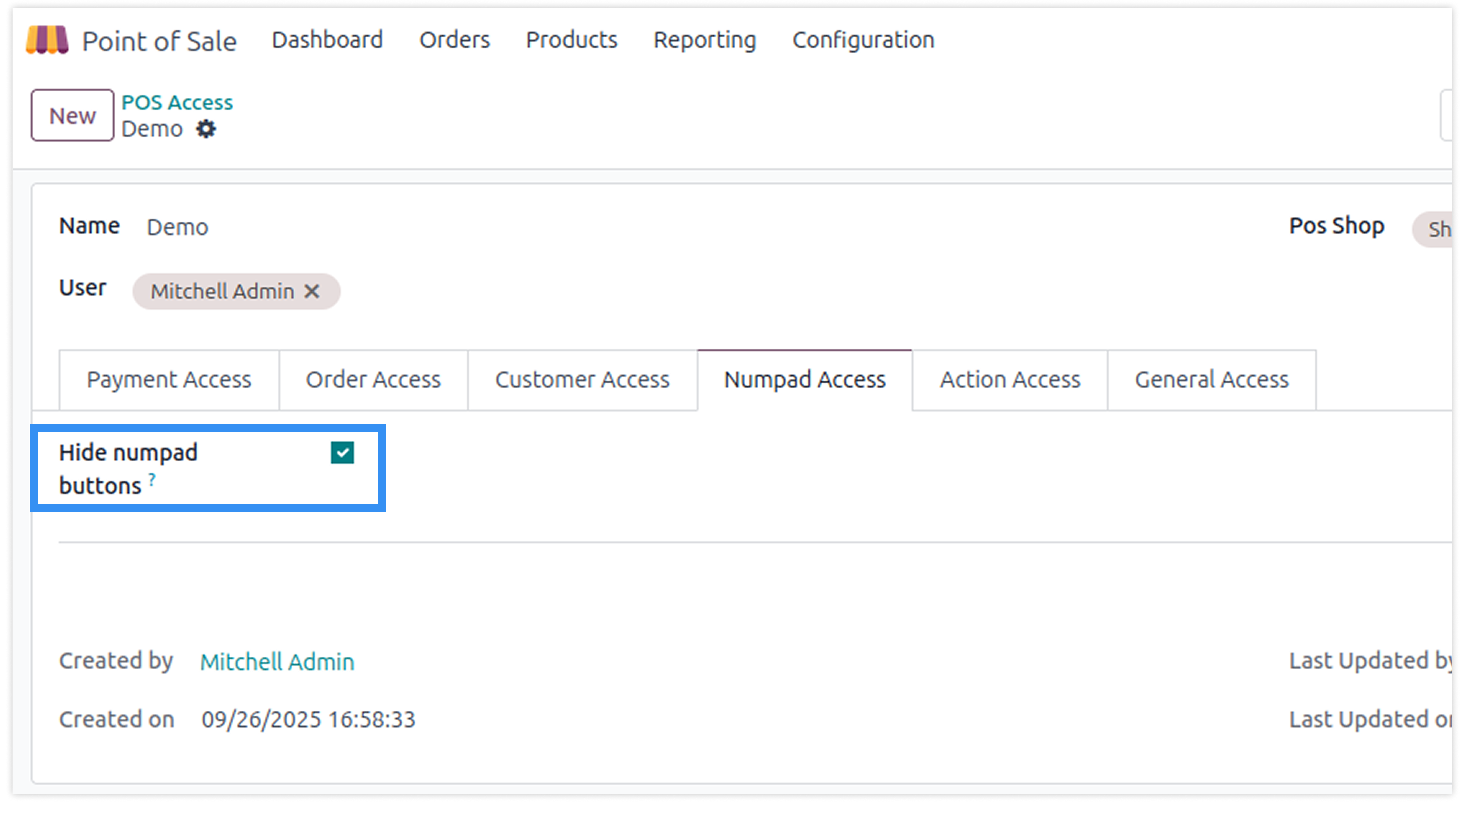This screenshot has height=824, width=1460.
Task: Open the Action Access tab
Action: pyautogui.click(x=1010, y=380)
